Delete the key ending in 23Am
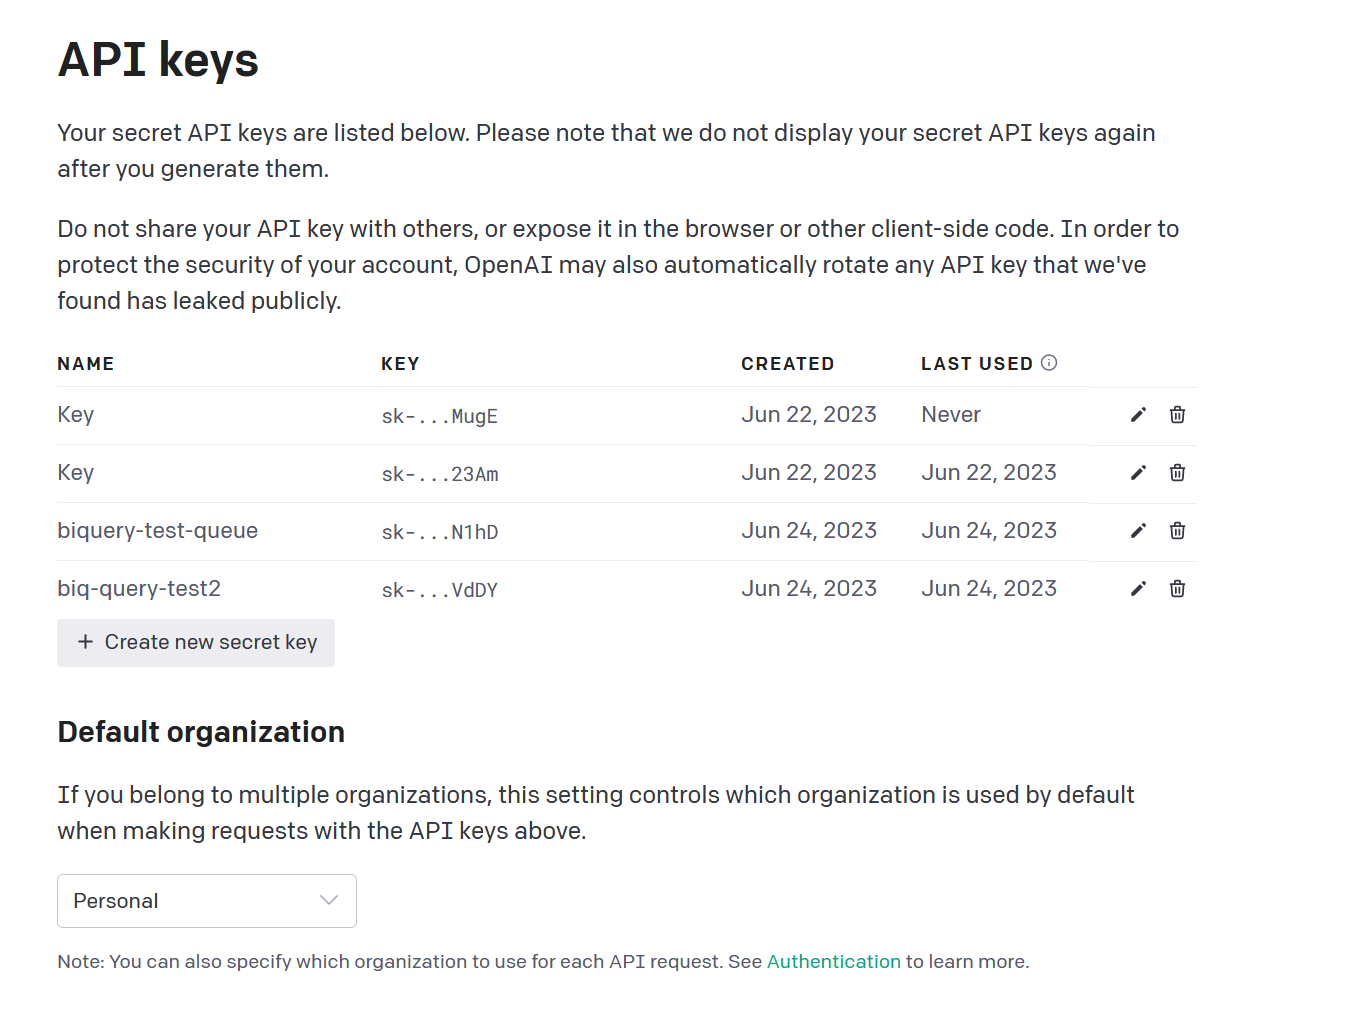 (x=1177, y=473)
